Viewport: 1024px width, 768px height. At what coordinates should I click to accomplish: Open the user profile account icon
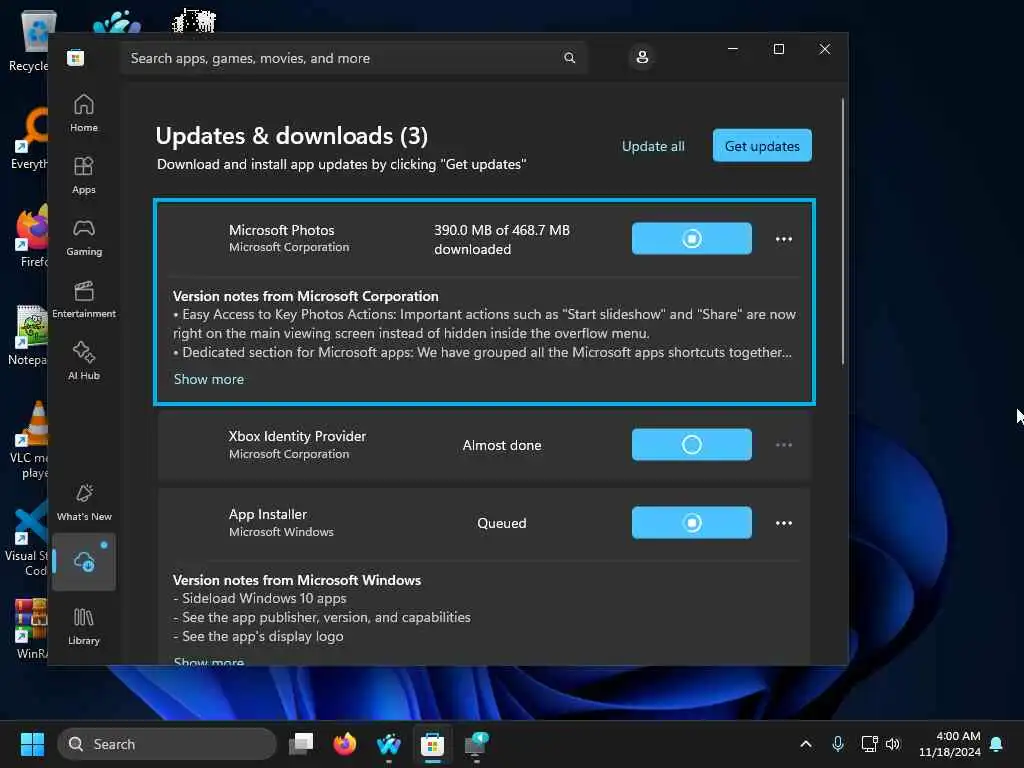coord(642,57)
